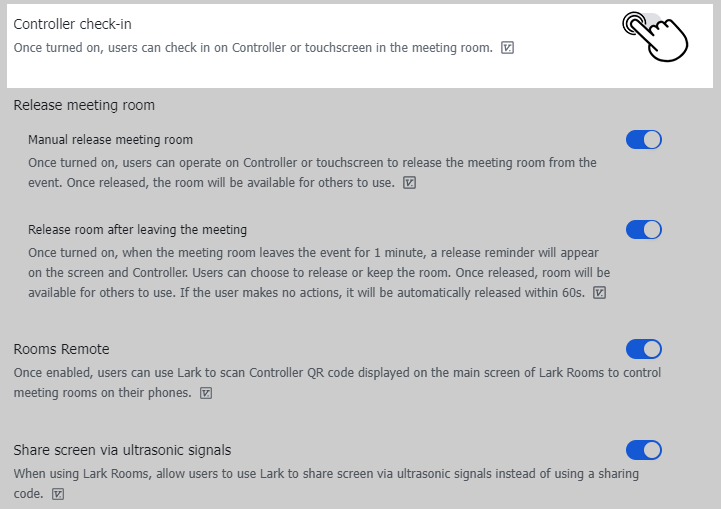This screenshot has height=509, width=721.
Task: Open the preview icon for Manual release description
Action: coord(409,183)
